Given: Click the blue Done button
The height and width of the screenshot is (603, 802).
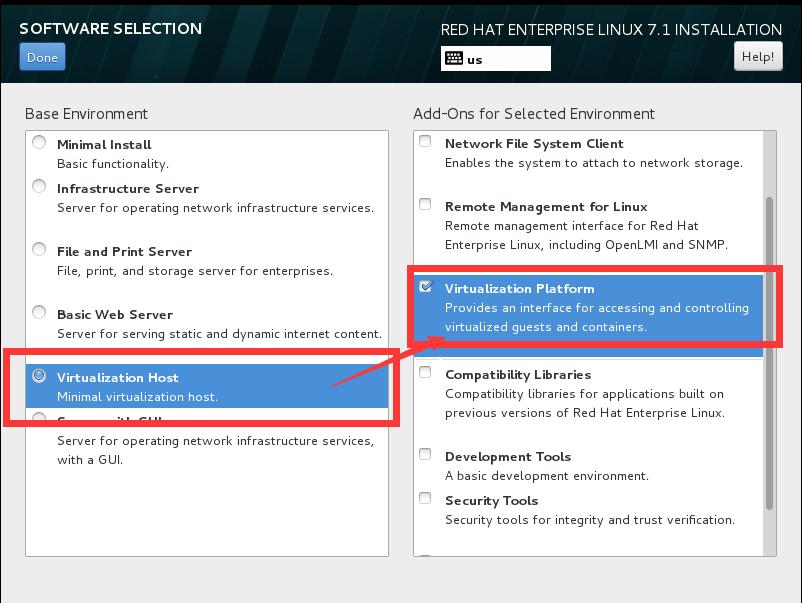Looking at the screenshot, I should [42, 57].
